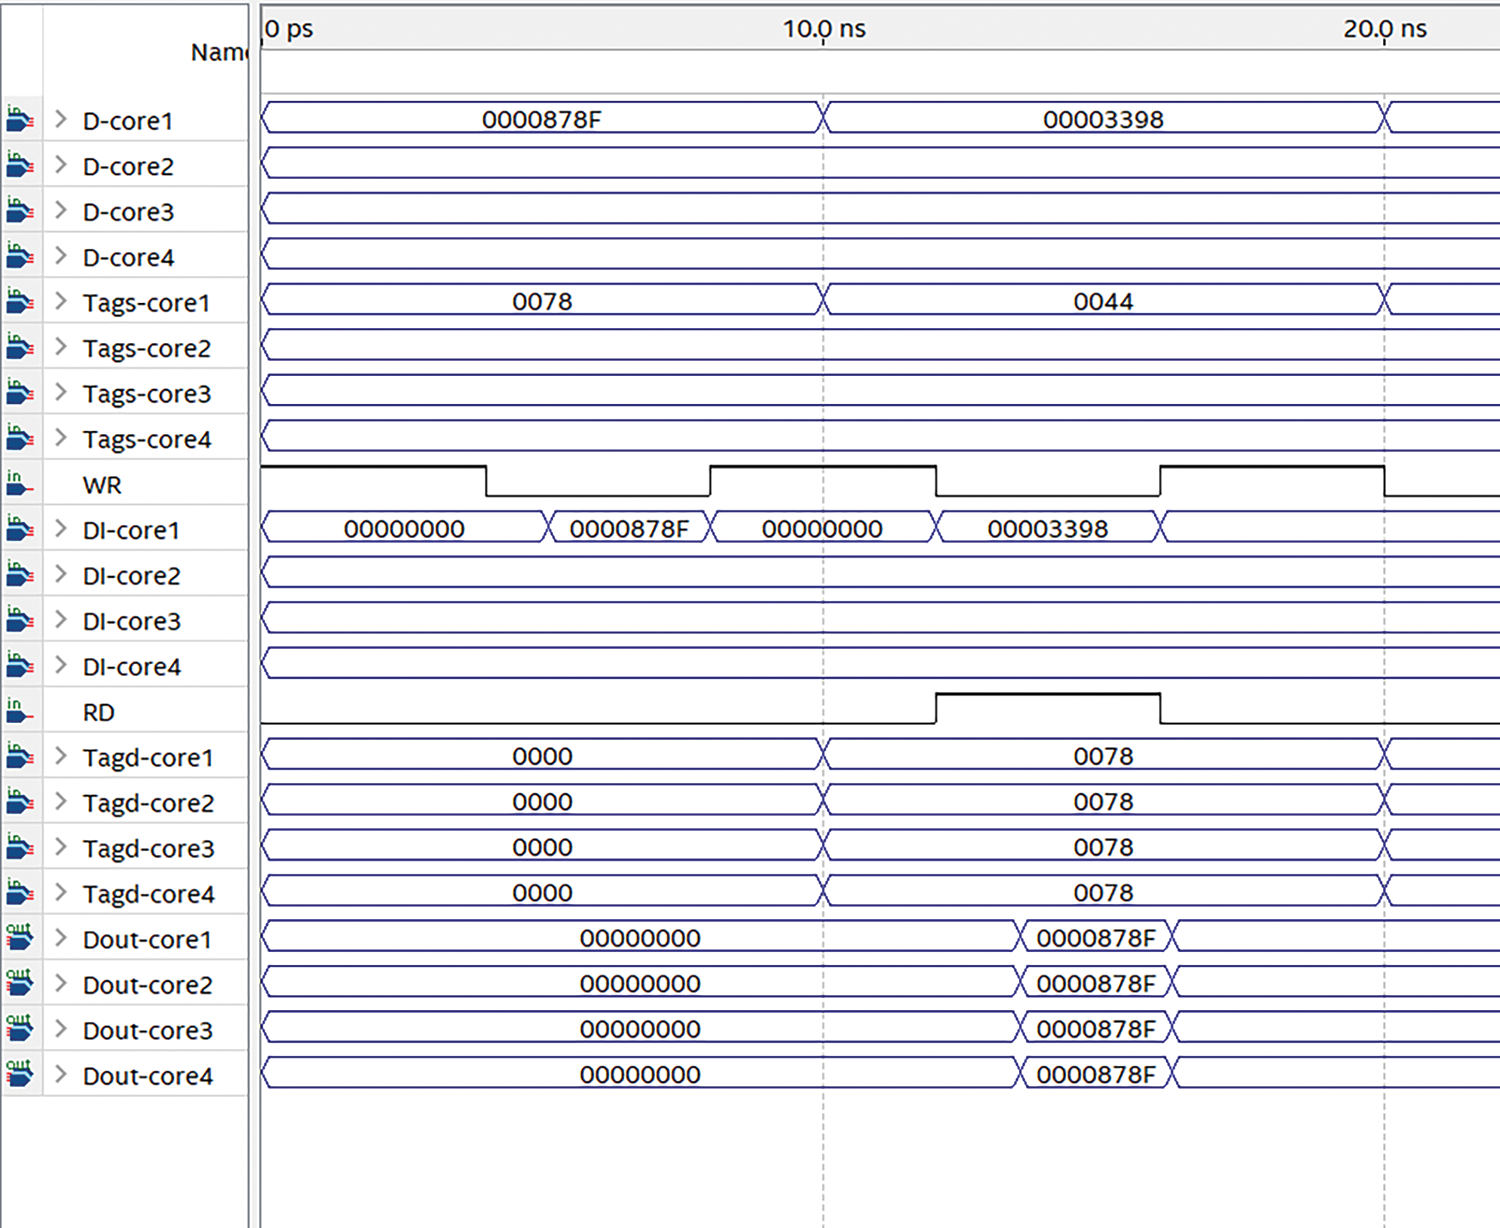This screenshot has height=1228, width=1500.
Task: Click the 10.0 ns time marker
Action: point(824,29)
